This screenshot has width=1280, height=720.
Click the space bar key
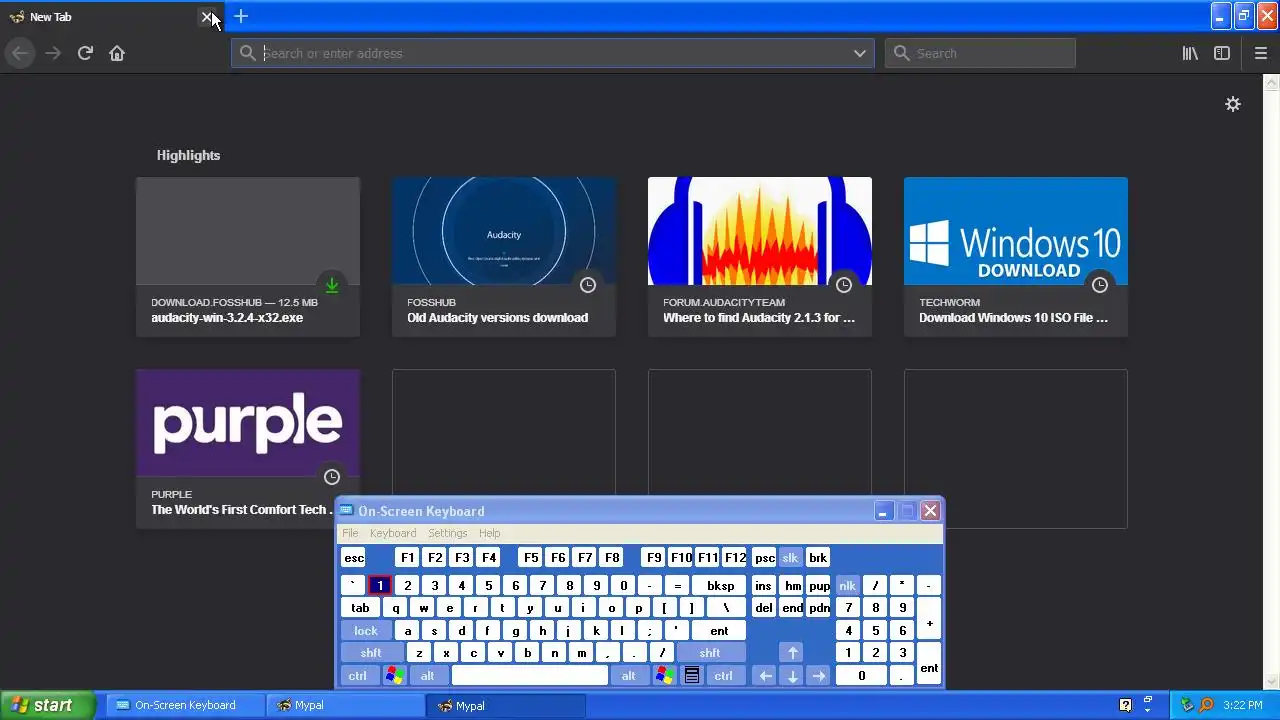click(529, 676)
